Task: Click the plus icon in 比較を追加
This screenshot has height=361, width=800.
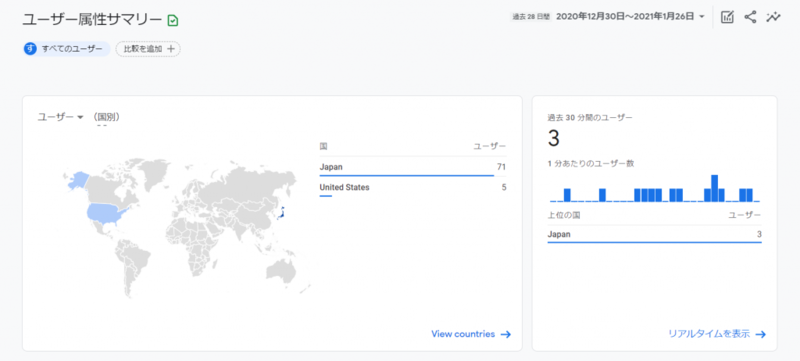Action: tap(171, 49)
